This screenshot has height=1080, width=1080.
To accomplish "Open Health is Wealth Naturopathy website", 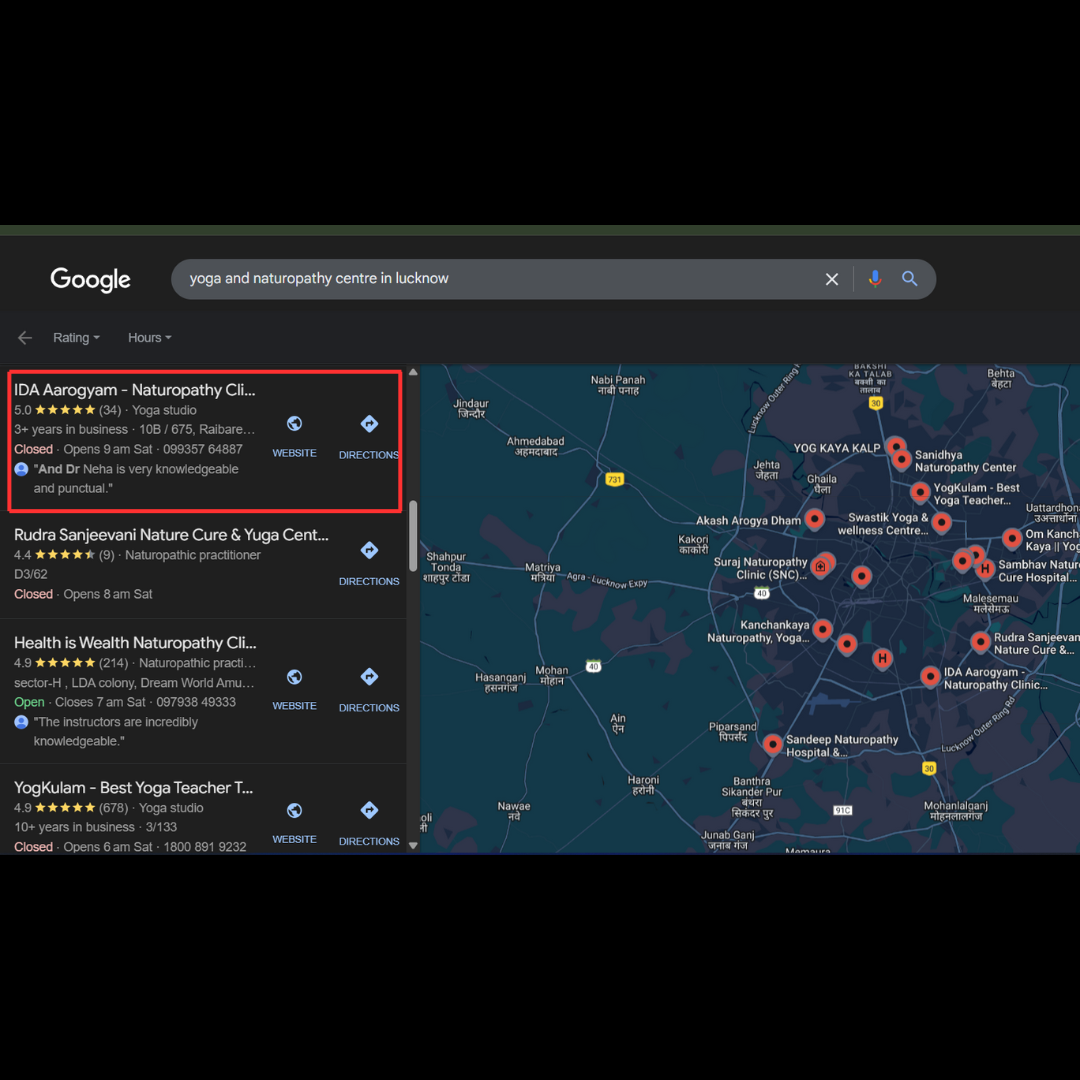I will pyautogui.click(x=294, y=678).
